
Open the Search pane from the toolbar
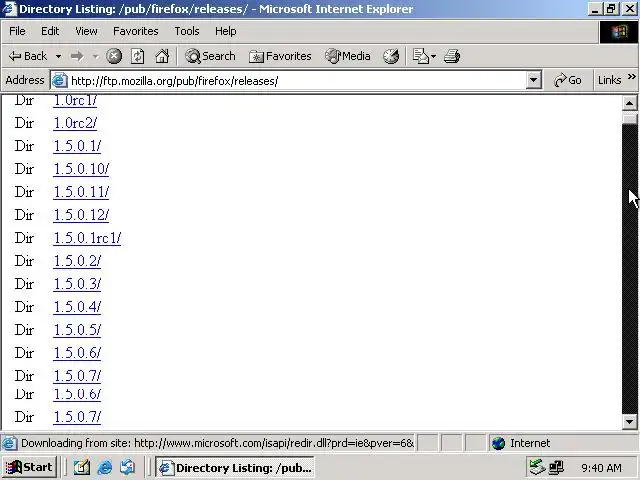point(210,56)
